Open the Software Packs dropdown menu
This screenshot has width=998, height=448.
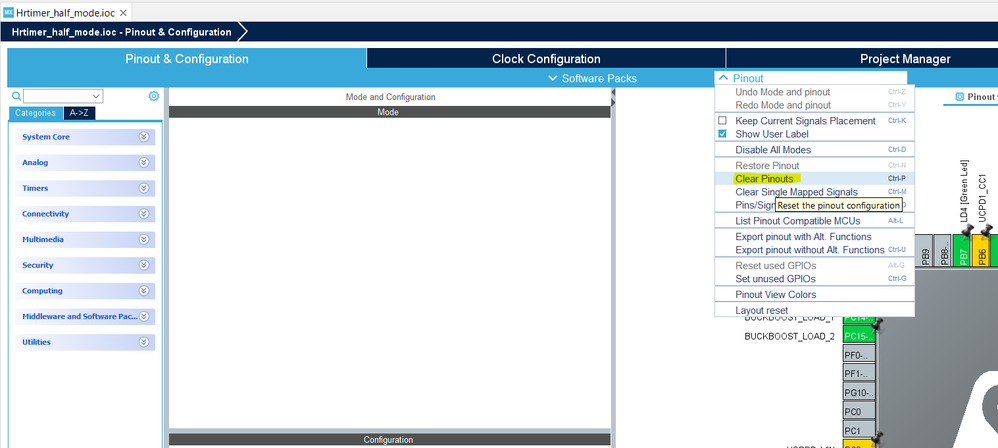[592, 78]
